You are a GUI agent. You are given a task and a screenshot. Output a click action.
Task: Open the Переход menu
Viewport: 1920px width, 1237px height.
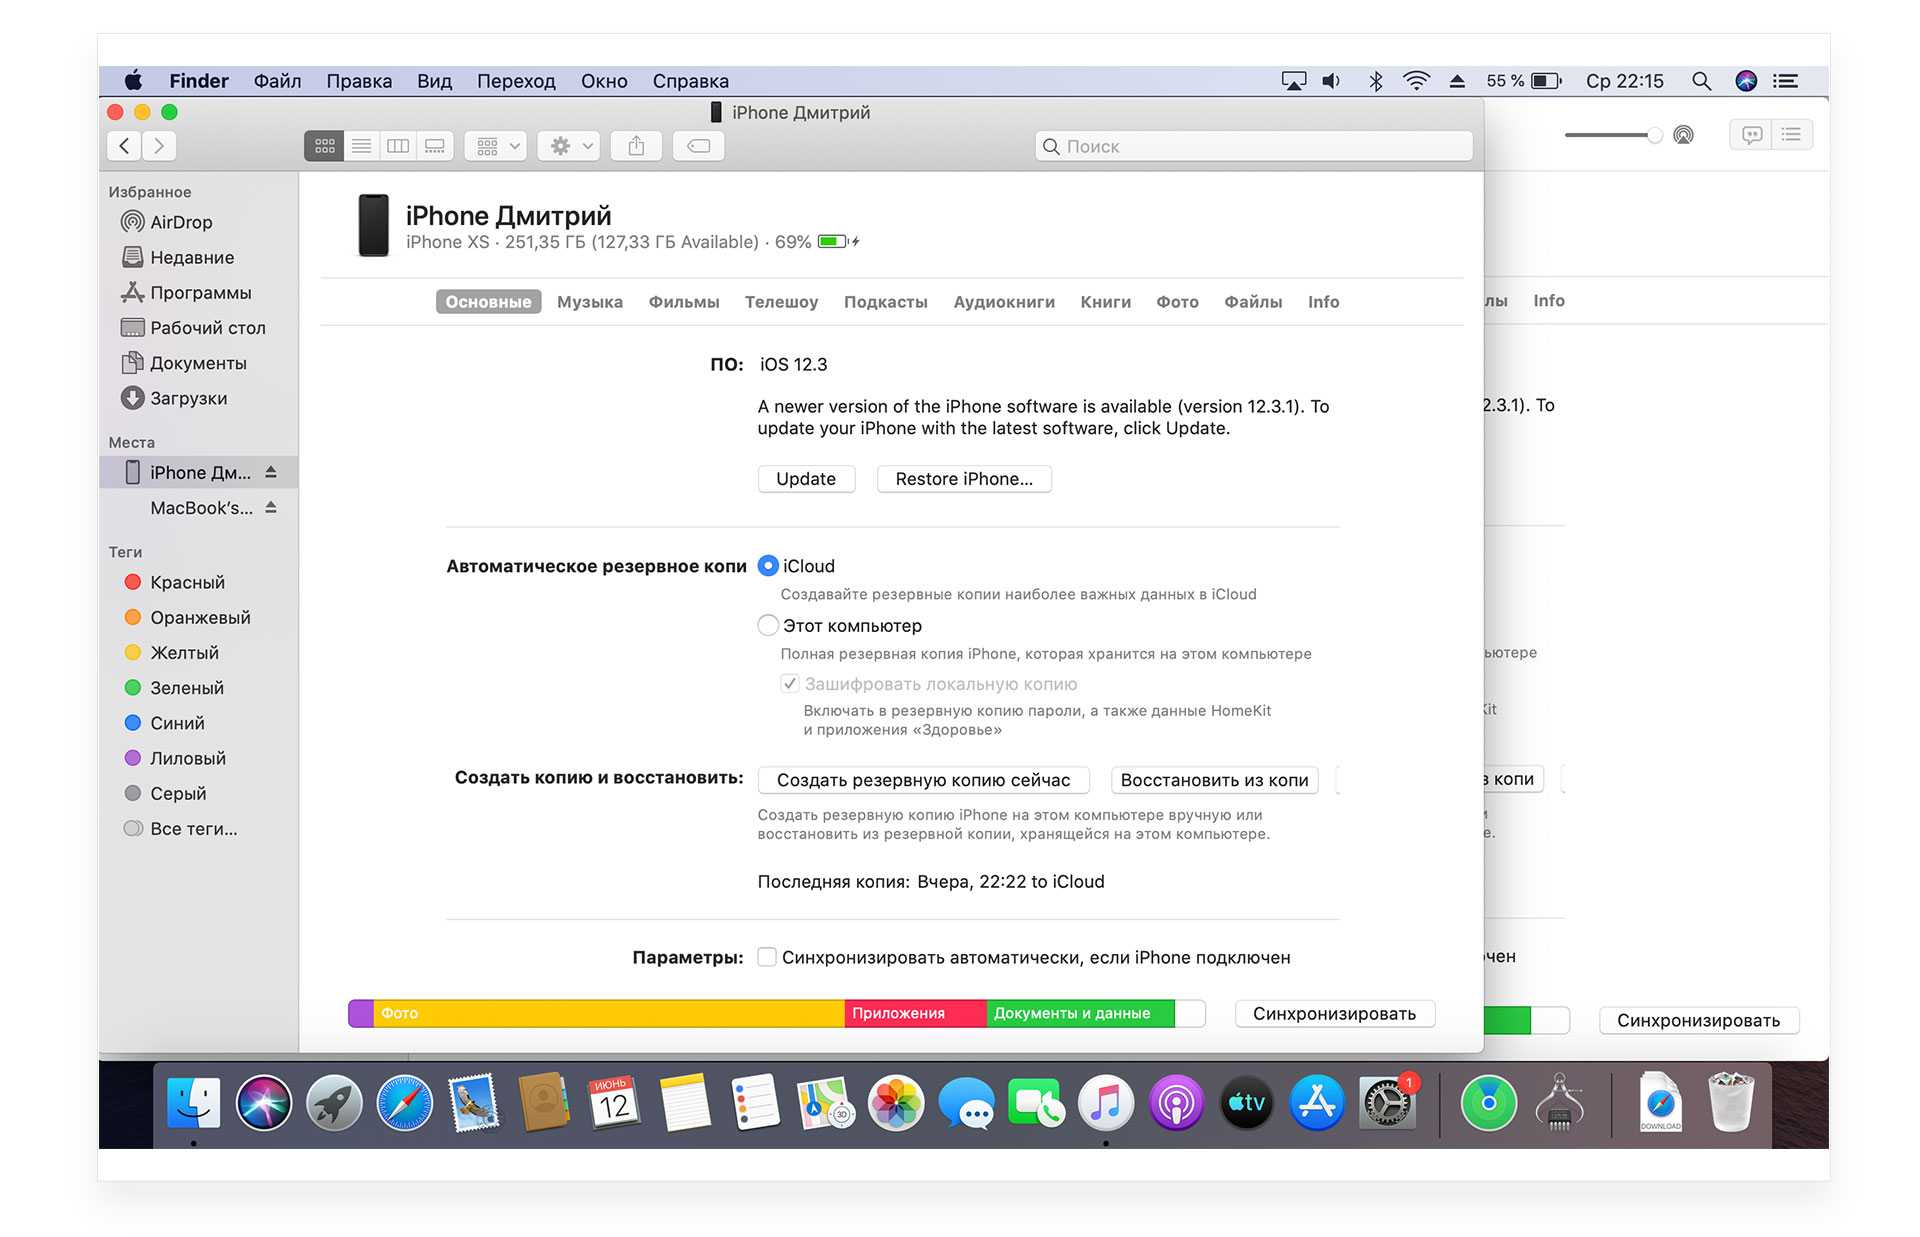point(516,81)
